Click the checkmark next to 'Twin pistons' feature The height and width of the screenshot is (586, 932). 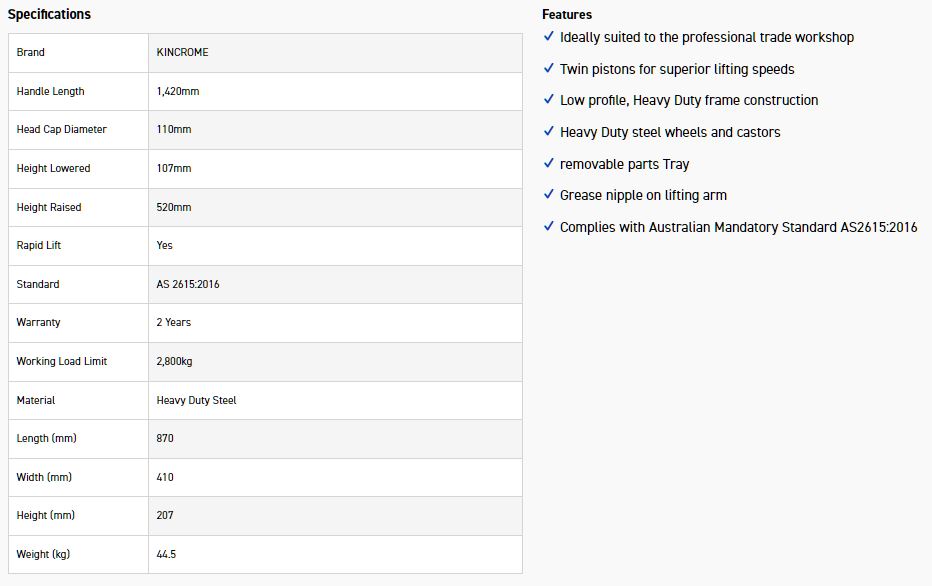(x=548, y=69)
